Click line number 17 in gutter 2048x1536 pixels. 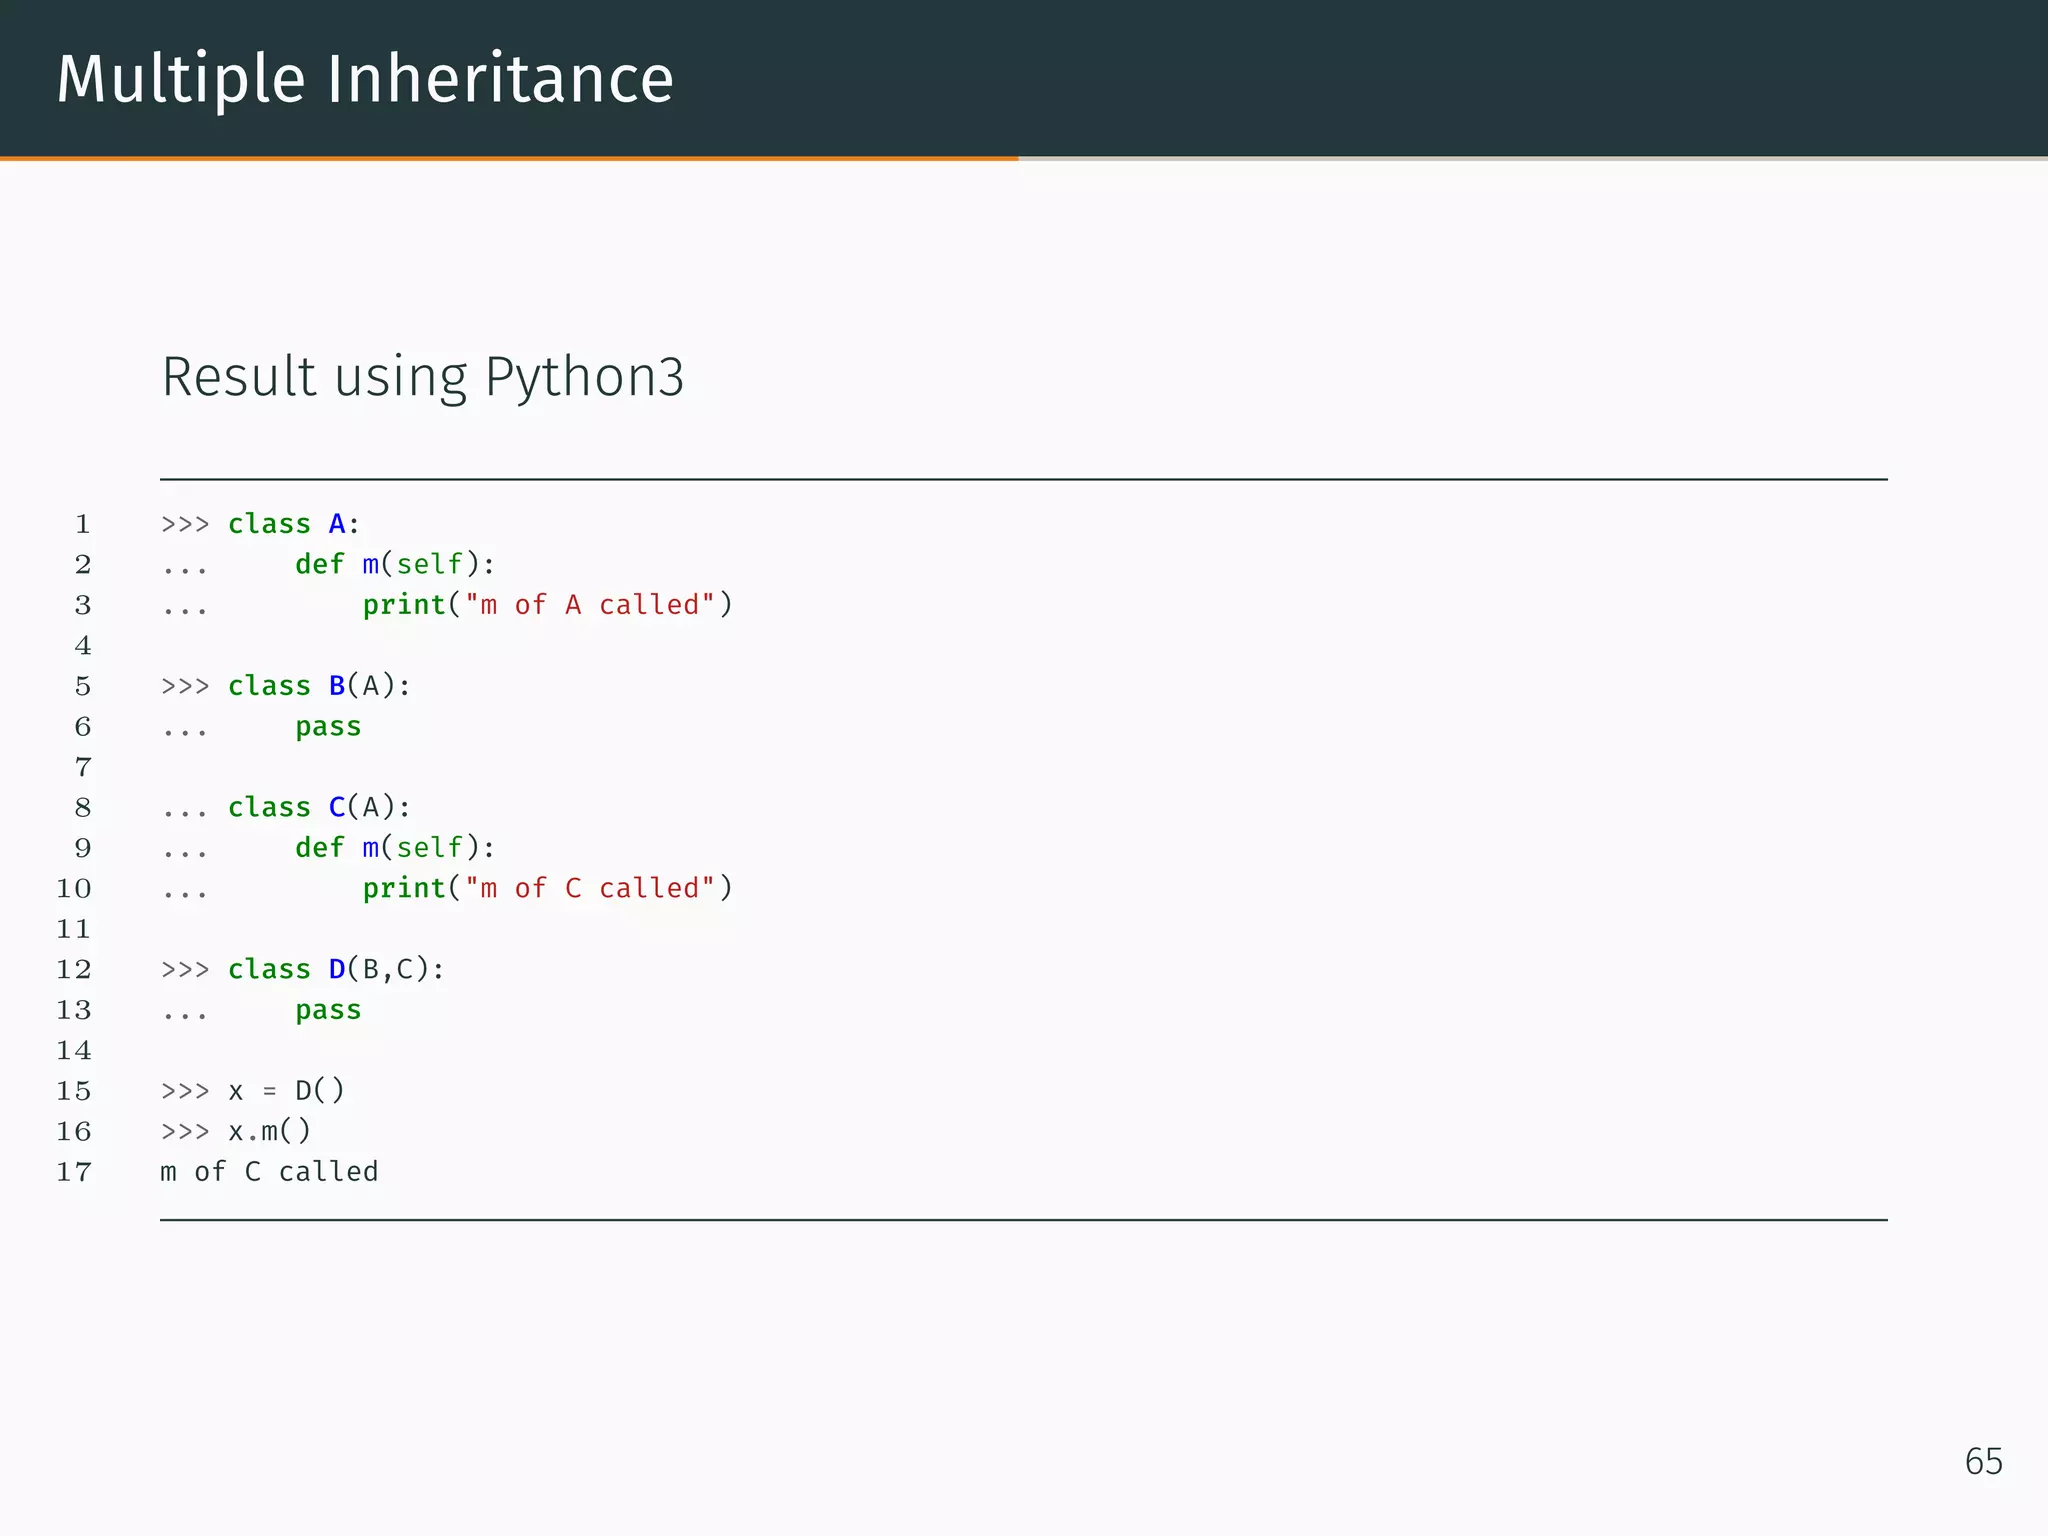pos(74,1172)
